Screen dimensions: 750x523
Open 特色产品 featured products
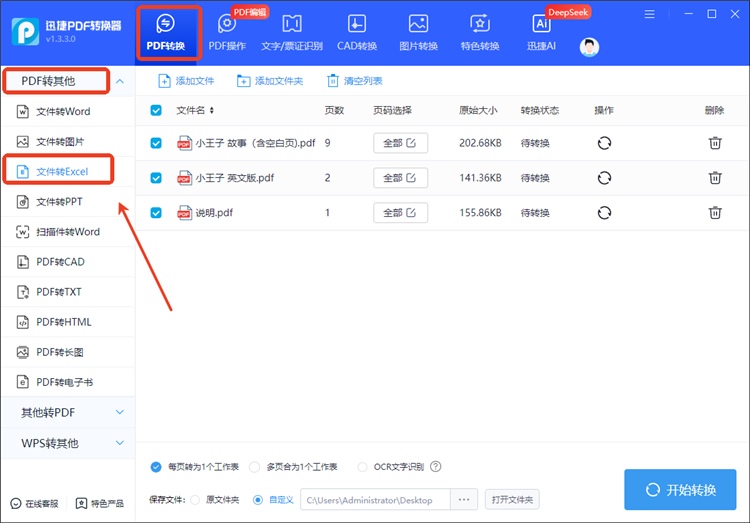100,503
